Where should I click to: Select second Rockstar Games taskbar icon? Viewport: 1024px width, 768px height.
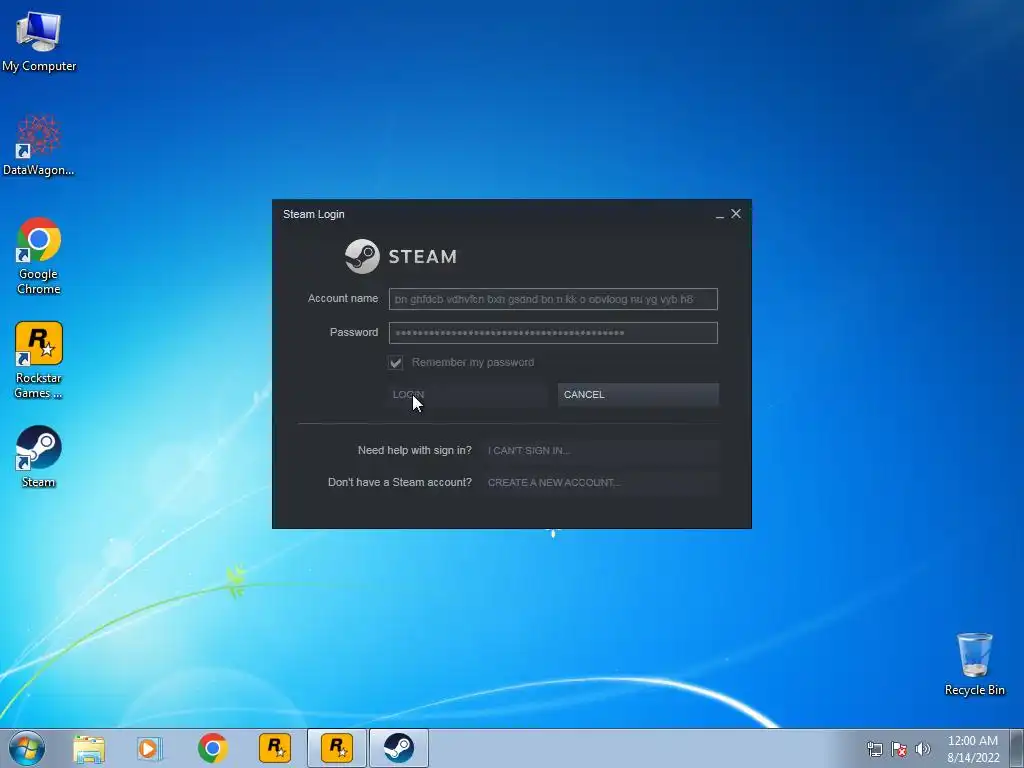(337, 748)
